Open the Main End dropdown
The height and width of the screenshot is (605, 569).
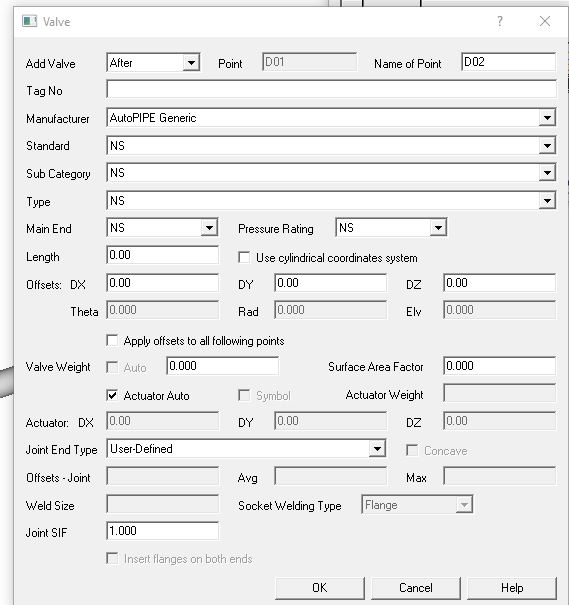(209, 228)
